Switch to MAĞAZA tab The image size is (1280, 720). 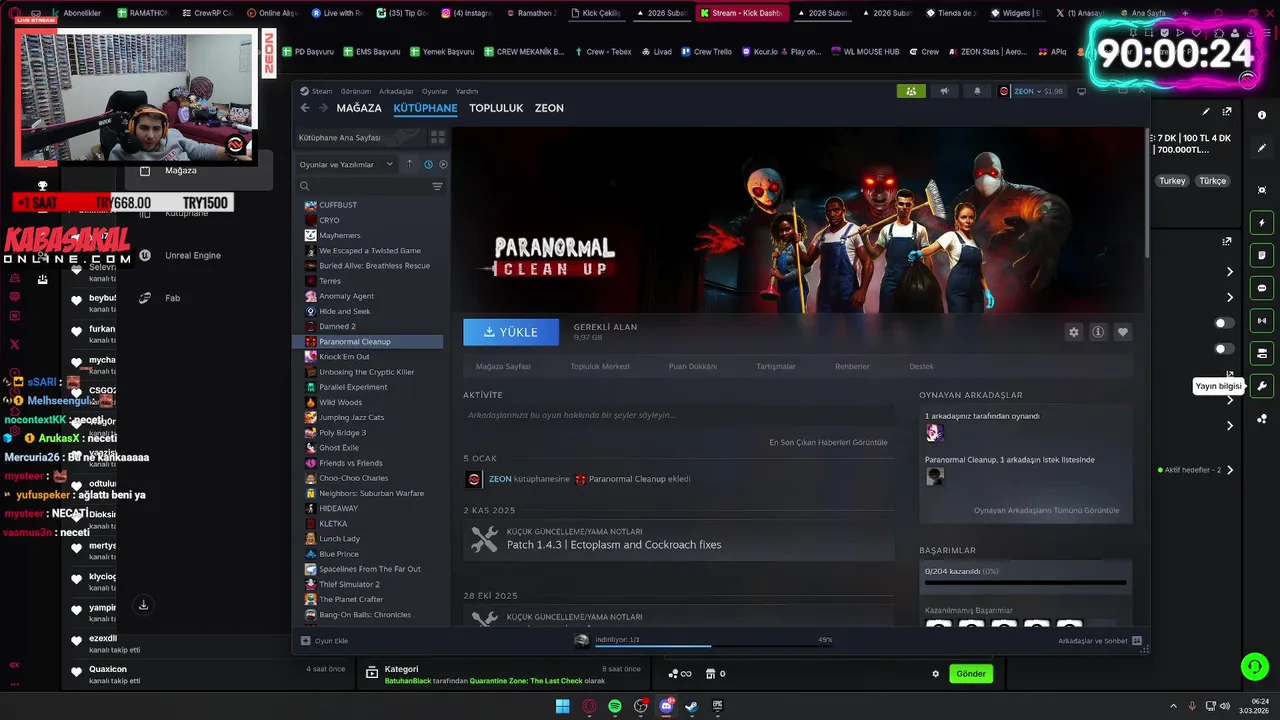pos(359,108)
